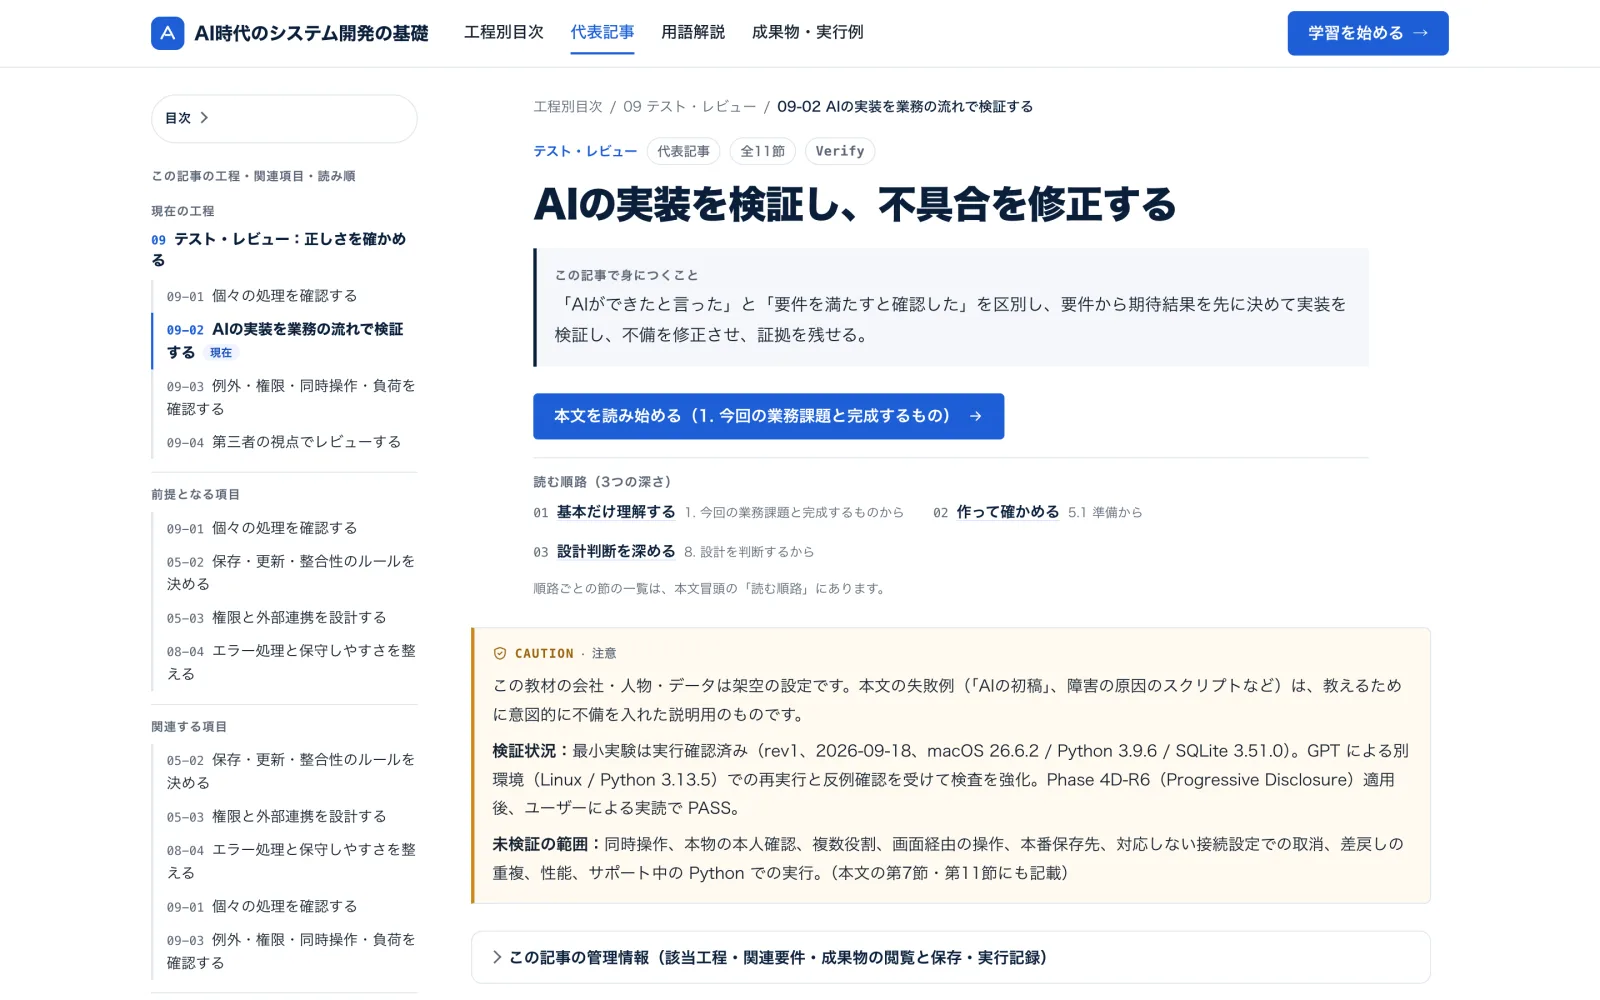This screenshot has width=1600, height=1000.
Task: Open 08-04 under 関連する項目
Action: pos(291,861)
